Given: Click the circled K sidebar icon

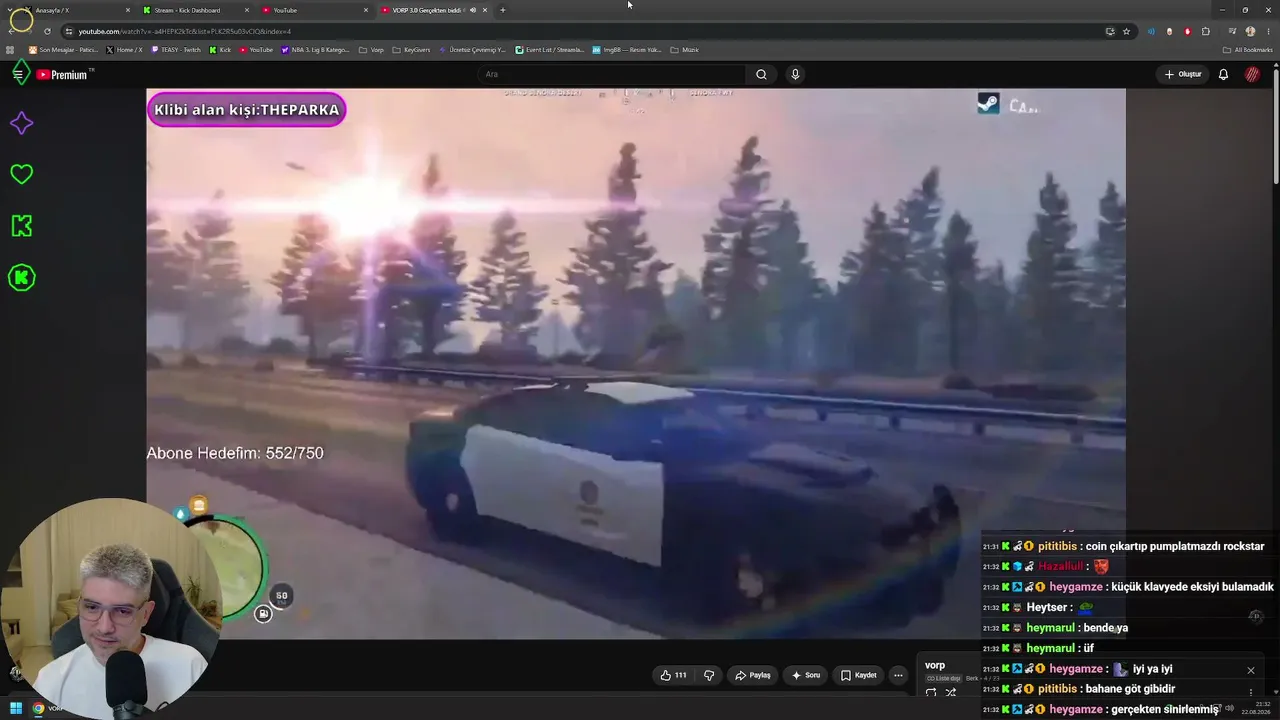Looking at the screenshot, I should coord(21,278).
